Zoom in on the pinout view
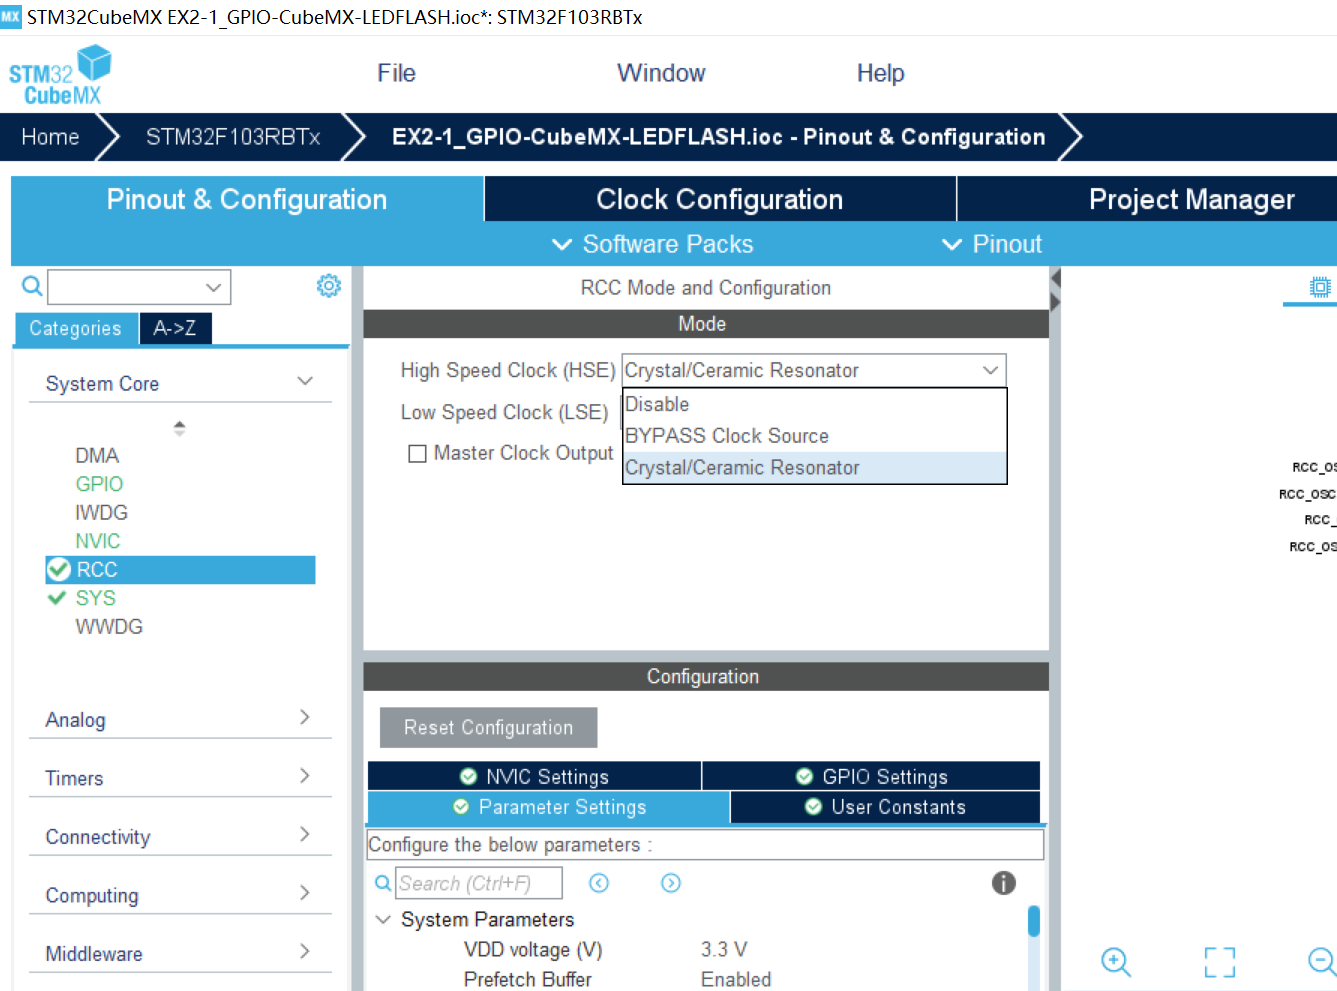 pos(1115,962)
